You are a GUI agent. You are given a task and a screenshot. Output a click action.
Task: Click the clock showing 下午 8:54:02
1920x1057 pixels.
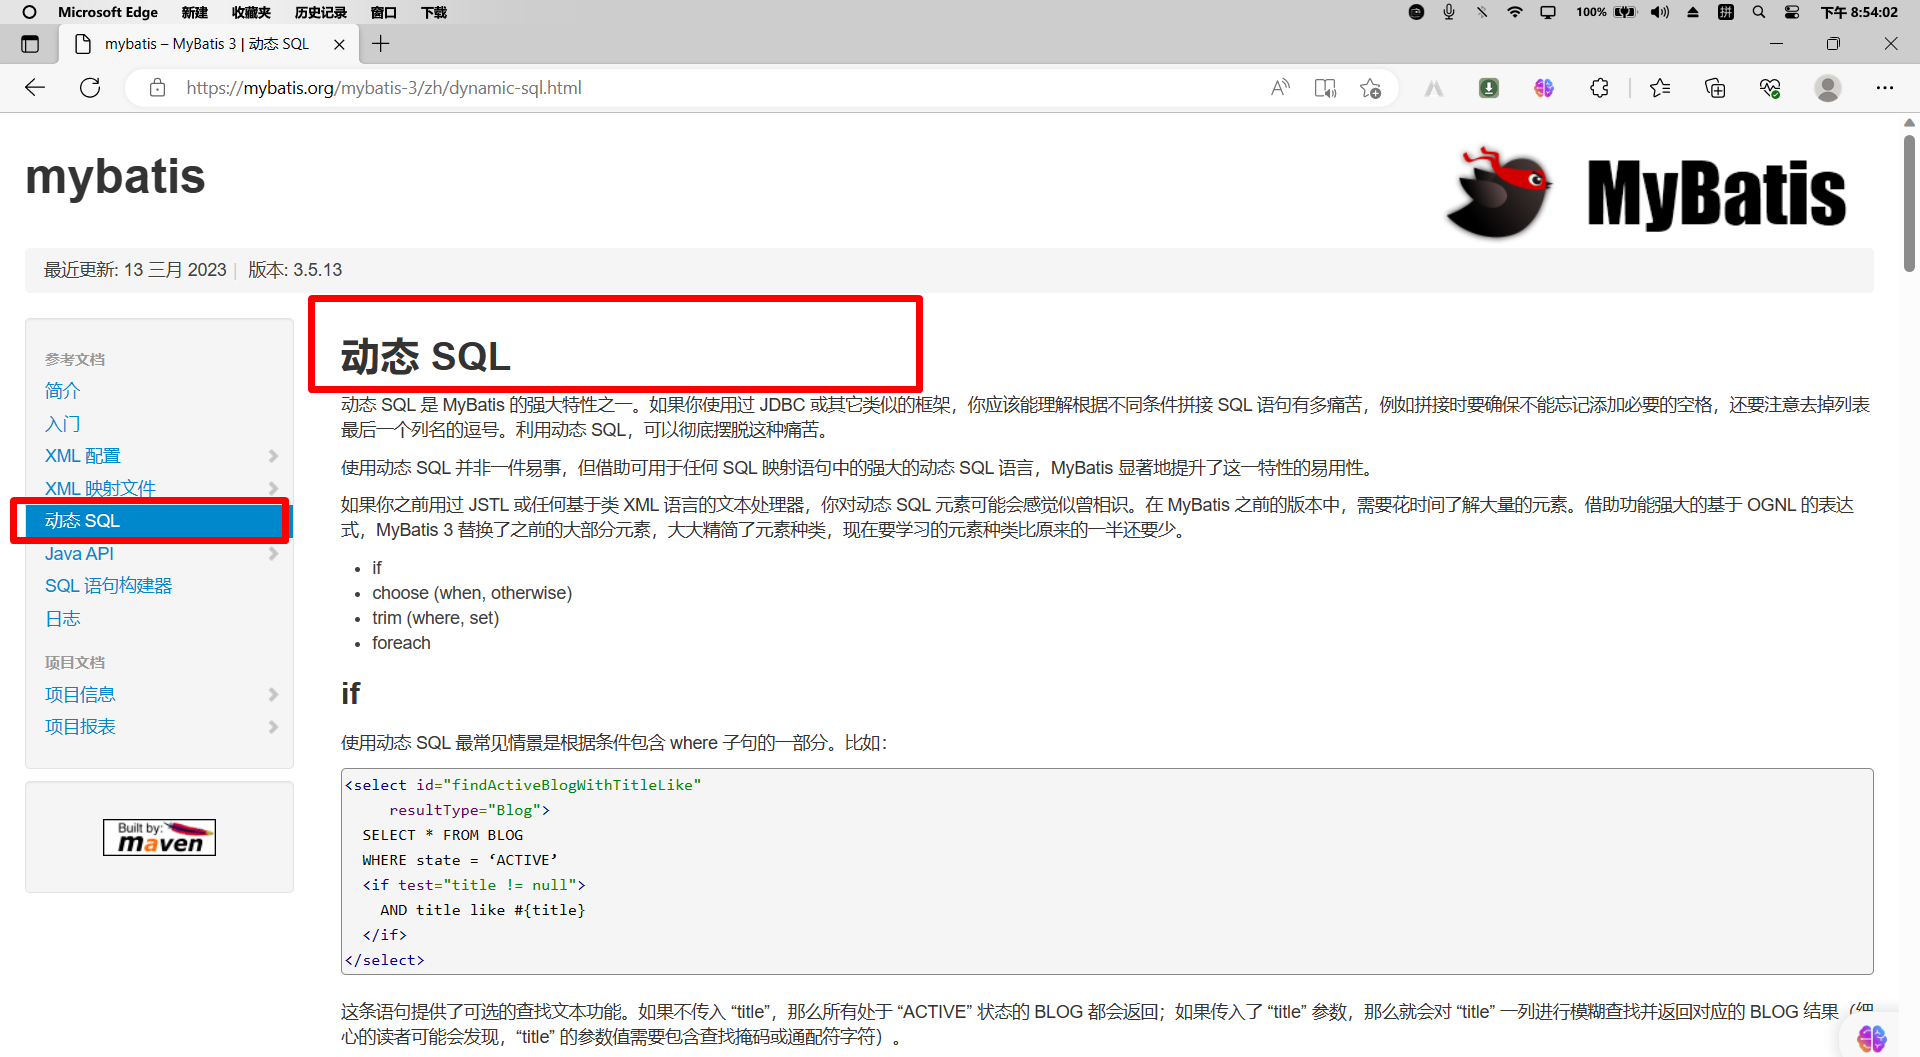pos(1859,12)
